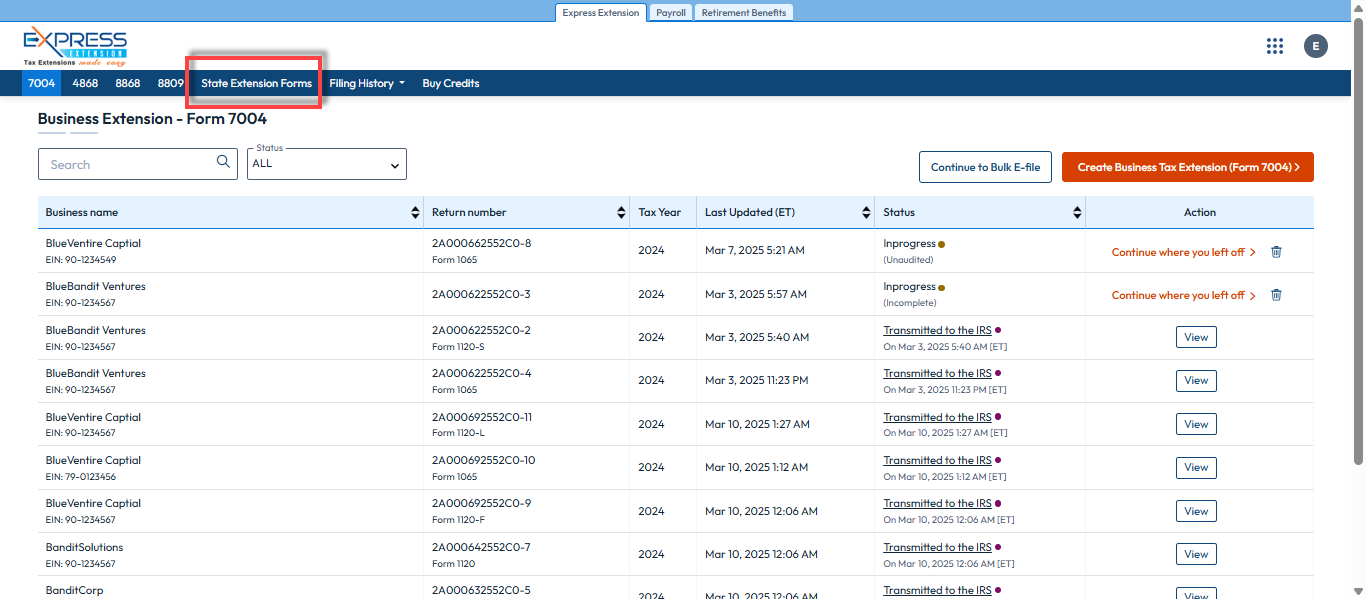Open the apps grid menu icon
This screenshot has height=599, width=1366.
1274,46
